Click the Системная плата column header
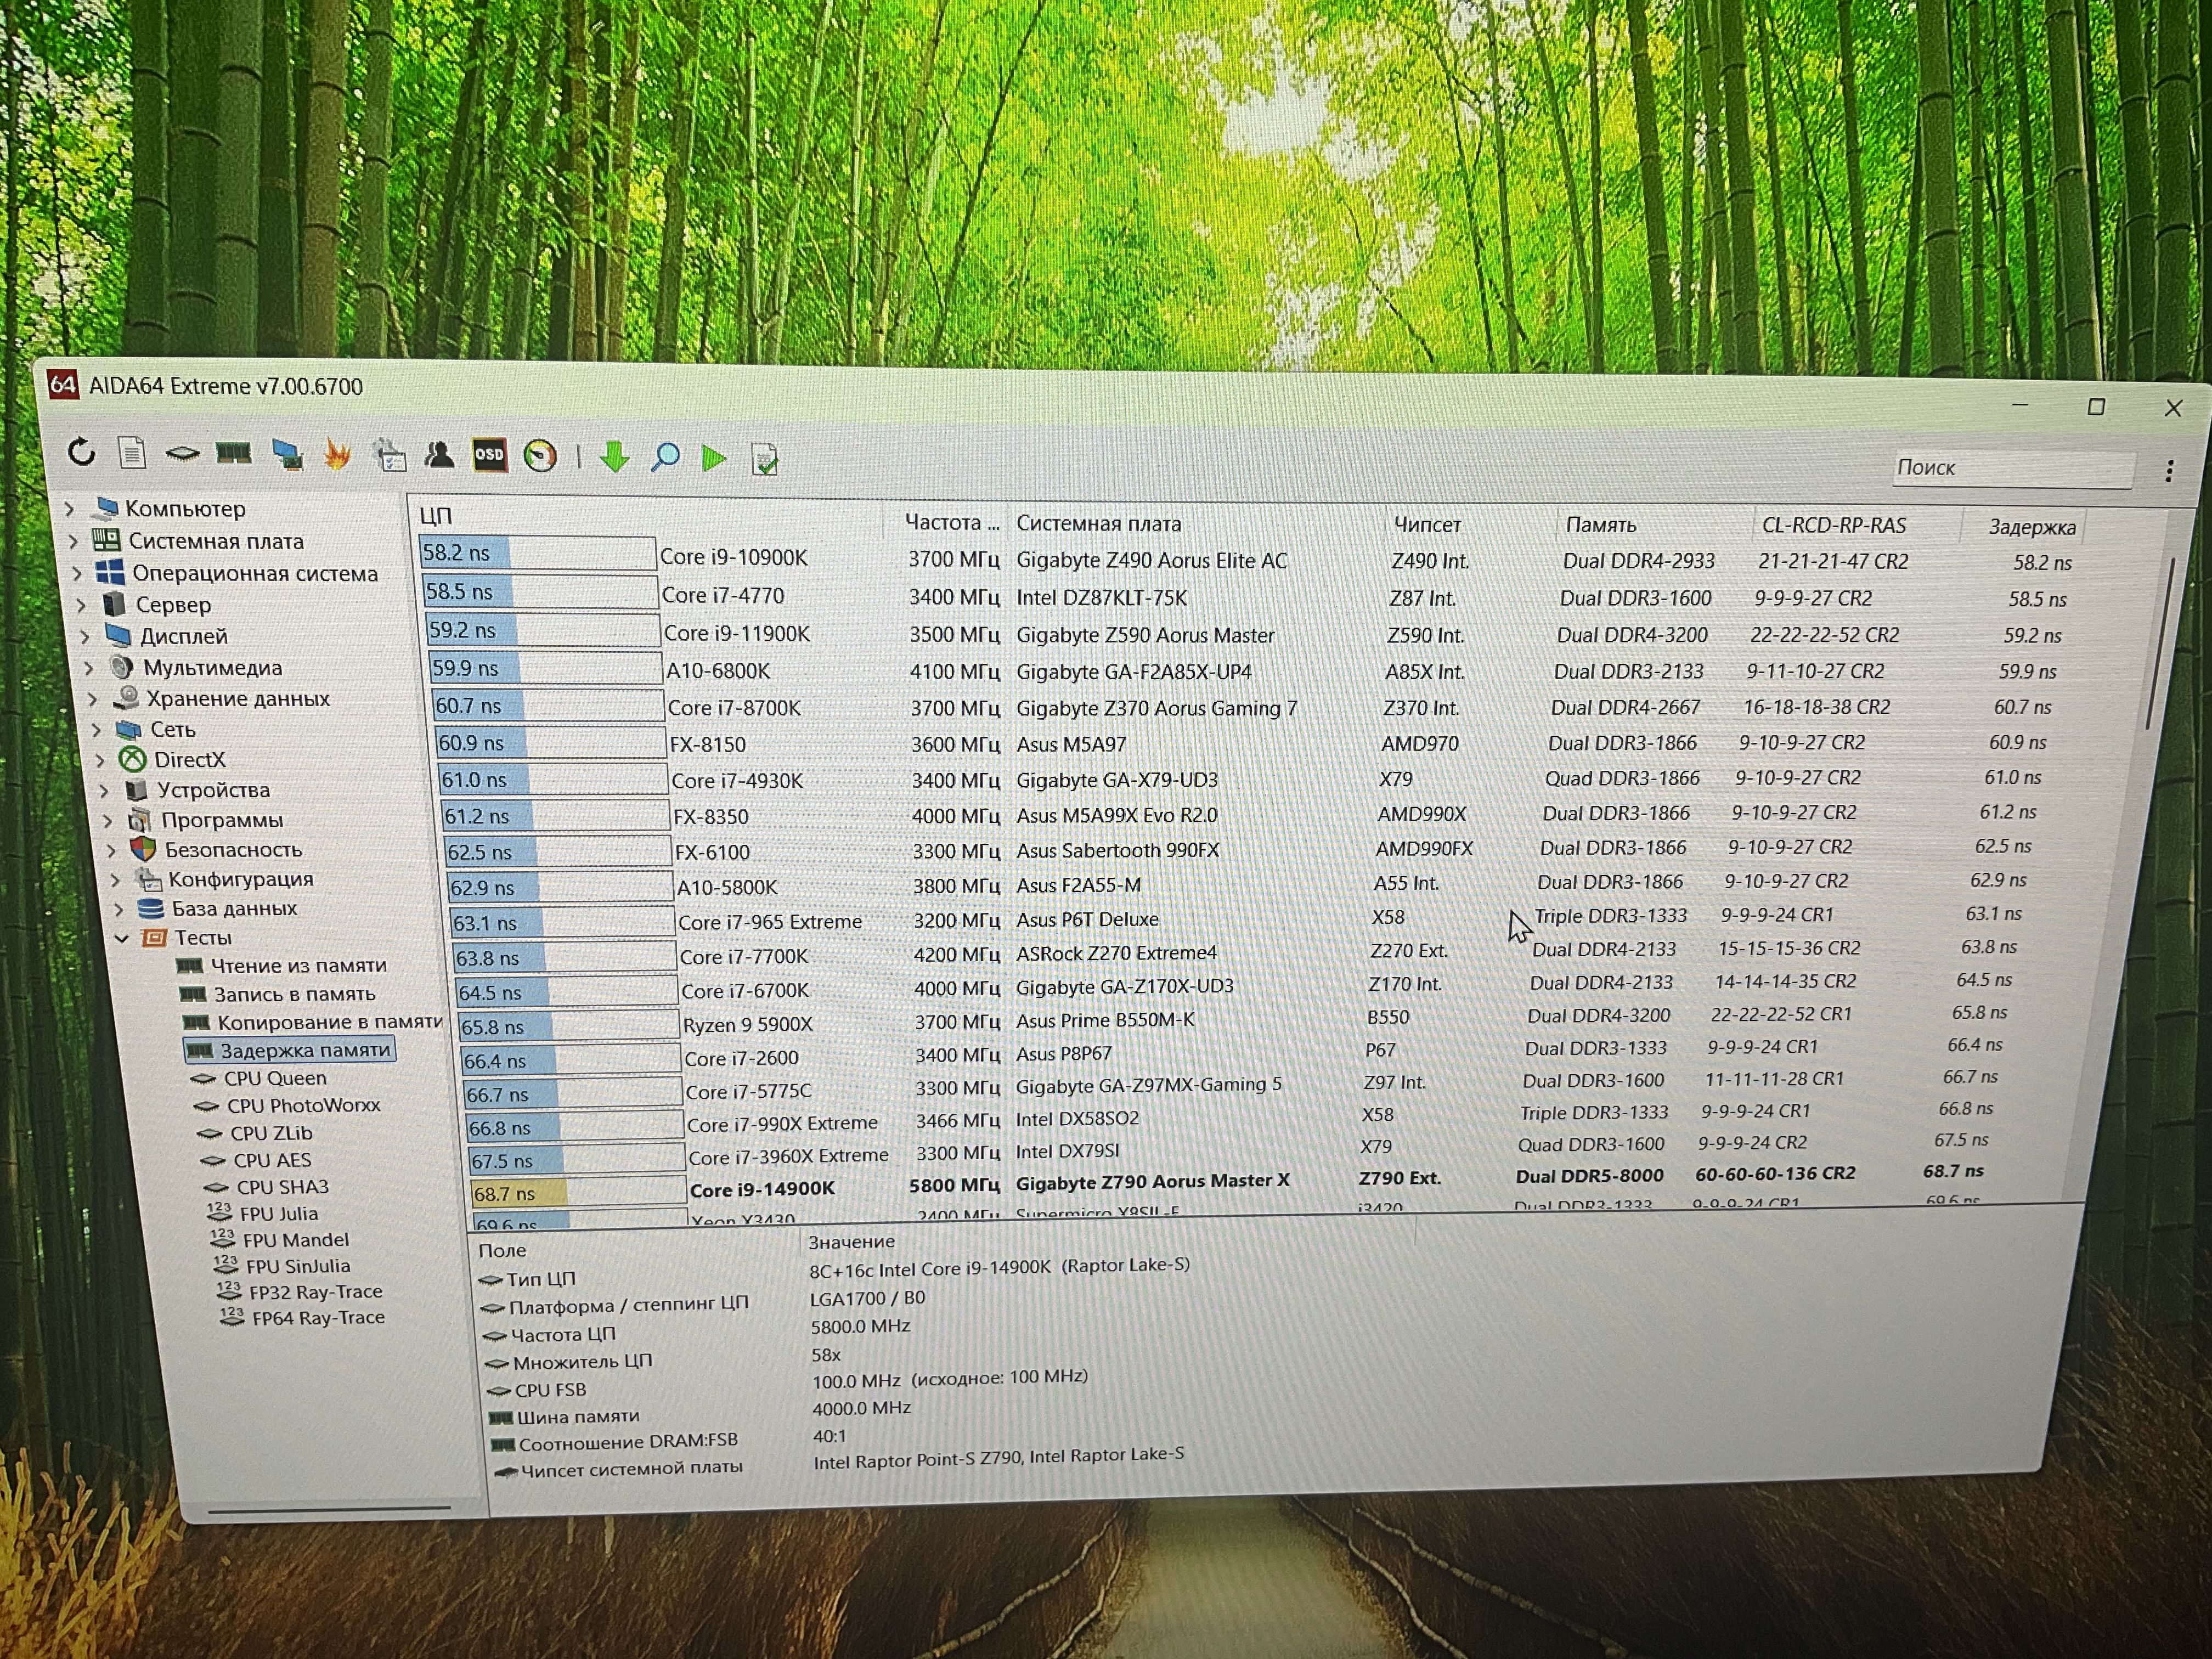This screenshot has height=1659, width=2212. [1098, 523]
